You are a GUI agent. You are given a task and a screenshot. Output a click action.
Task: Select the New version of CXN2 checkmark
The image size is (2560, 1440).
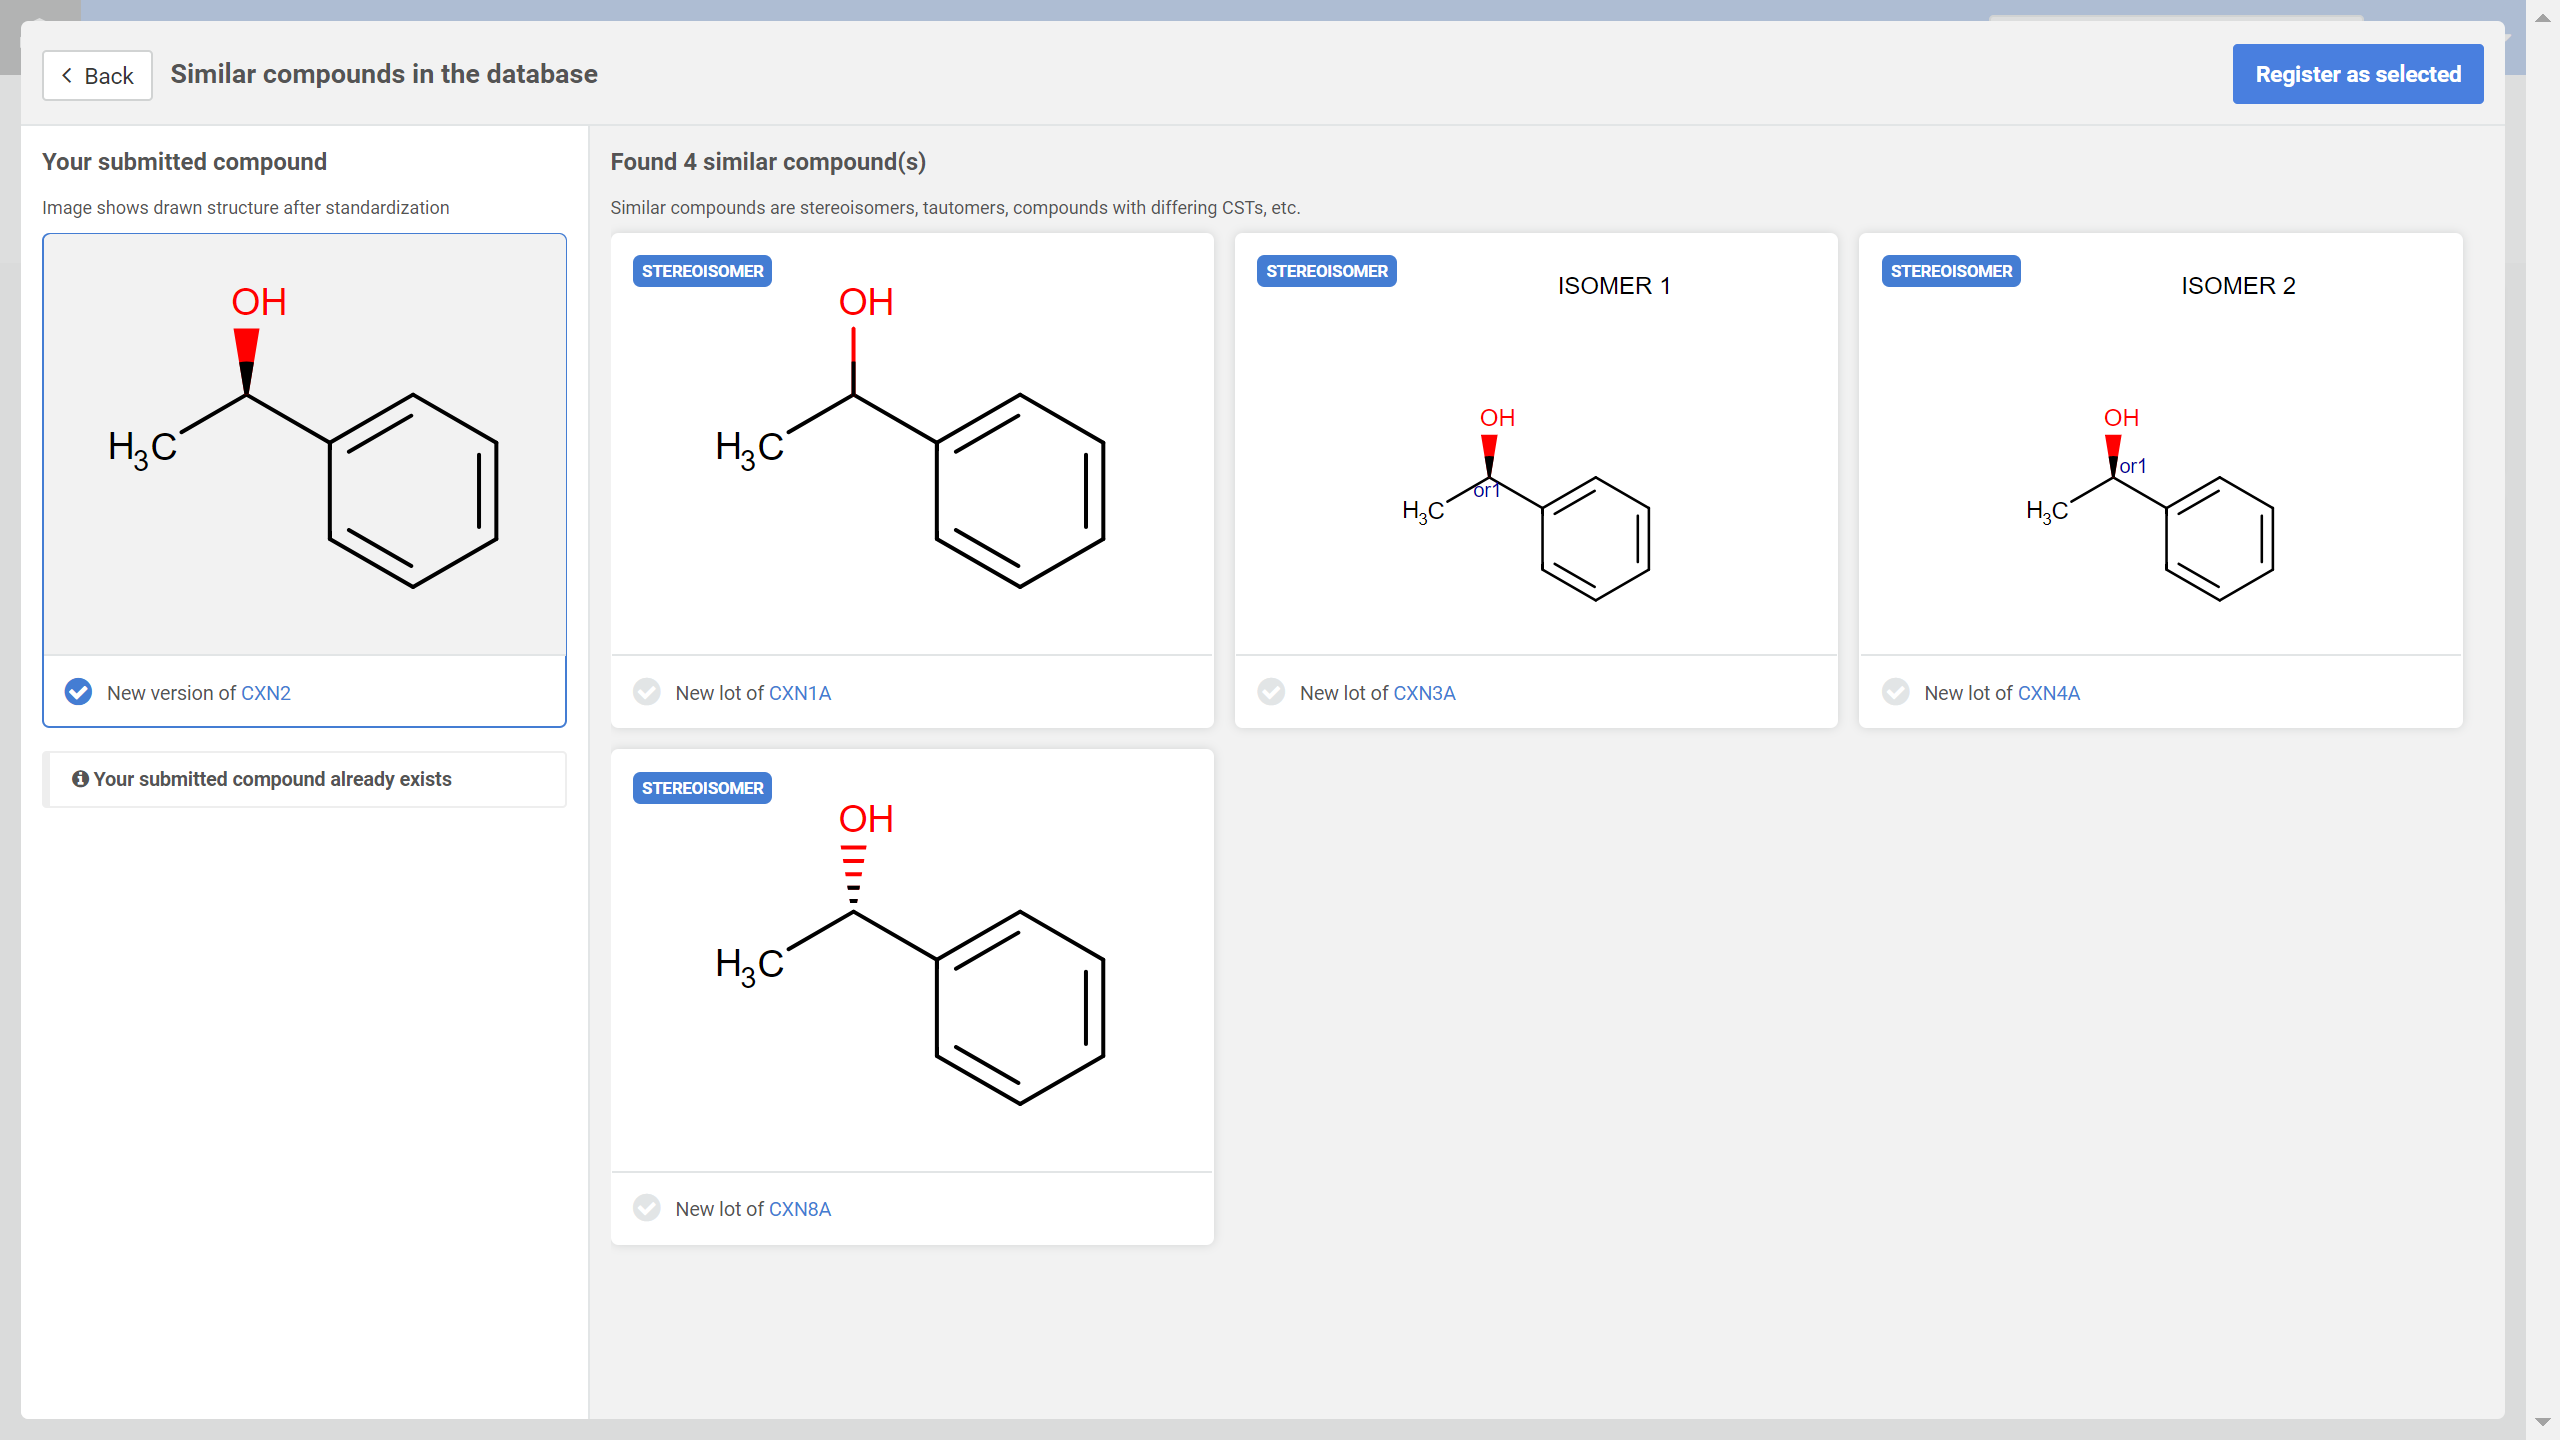tap(78, 692)
